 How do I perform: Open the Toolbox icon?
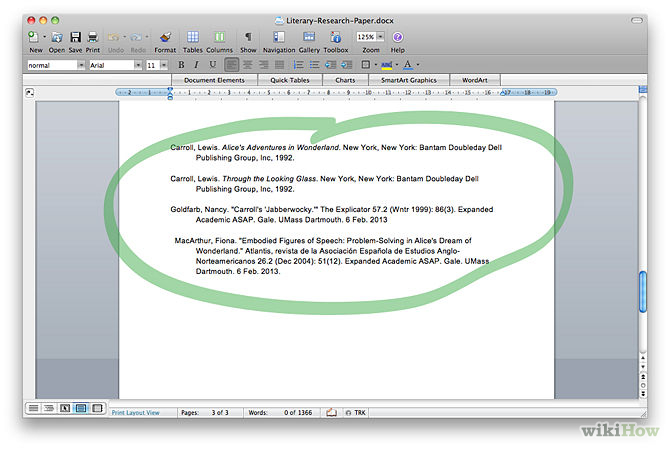(x=336, y=36)
